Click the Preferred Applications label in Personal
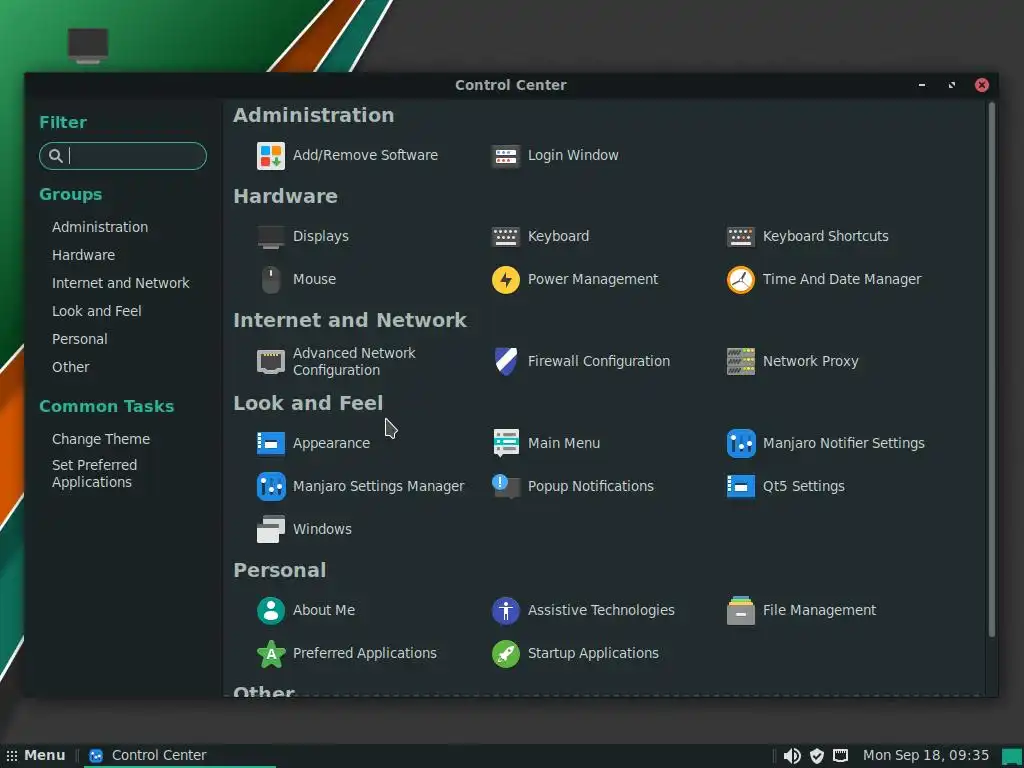The width and height of the screenshot is (1024, 768). 364,654
